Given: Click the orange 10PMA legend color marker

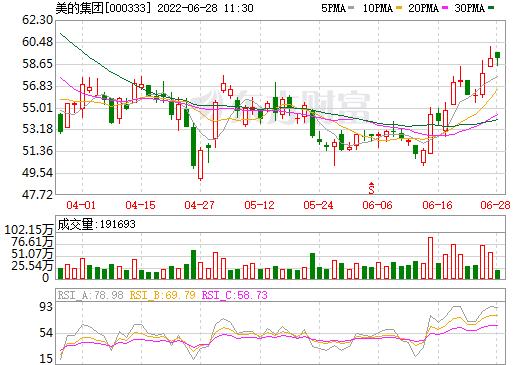Looking at the screenshot, I should pyautogui.click(x=398, y=8).
